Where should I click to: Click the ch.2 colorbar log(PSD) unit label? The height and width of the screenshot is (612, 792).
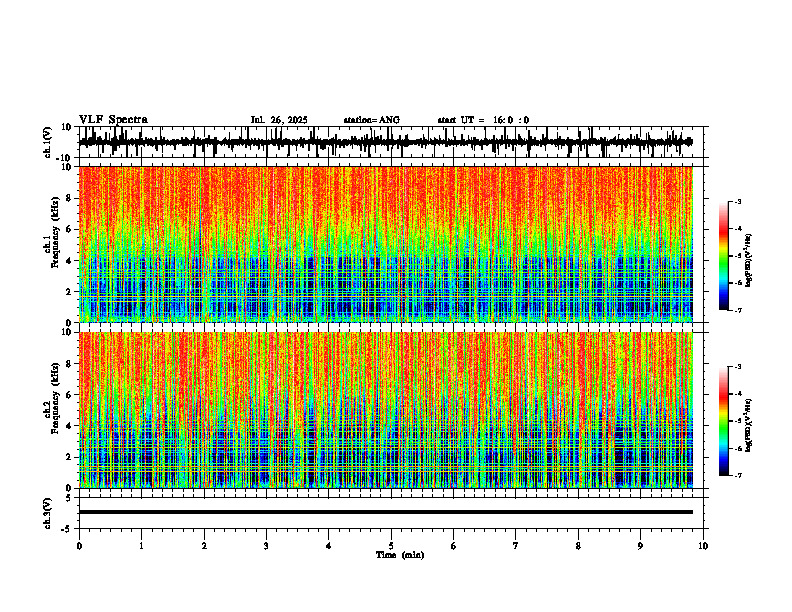[x=748, y=425]
